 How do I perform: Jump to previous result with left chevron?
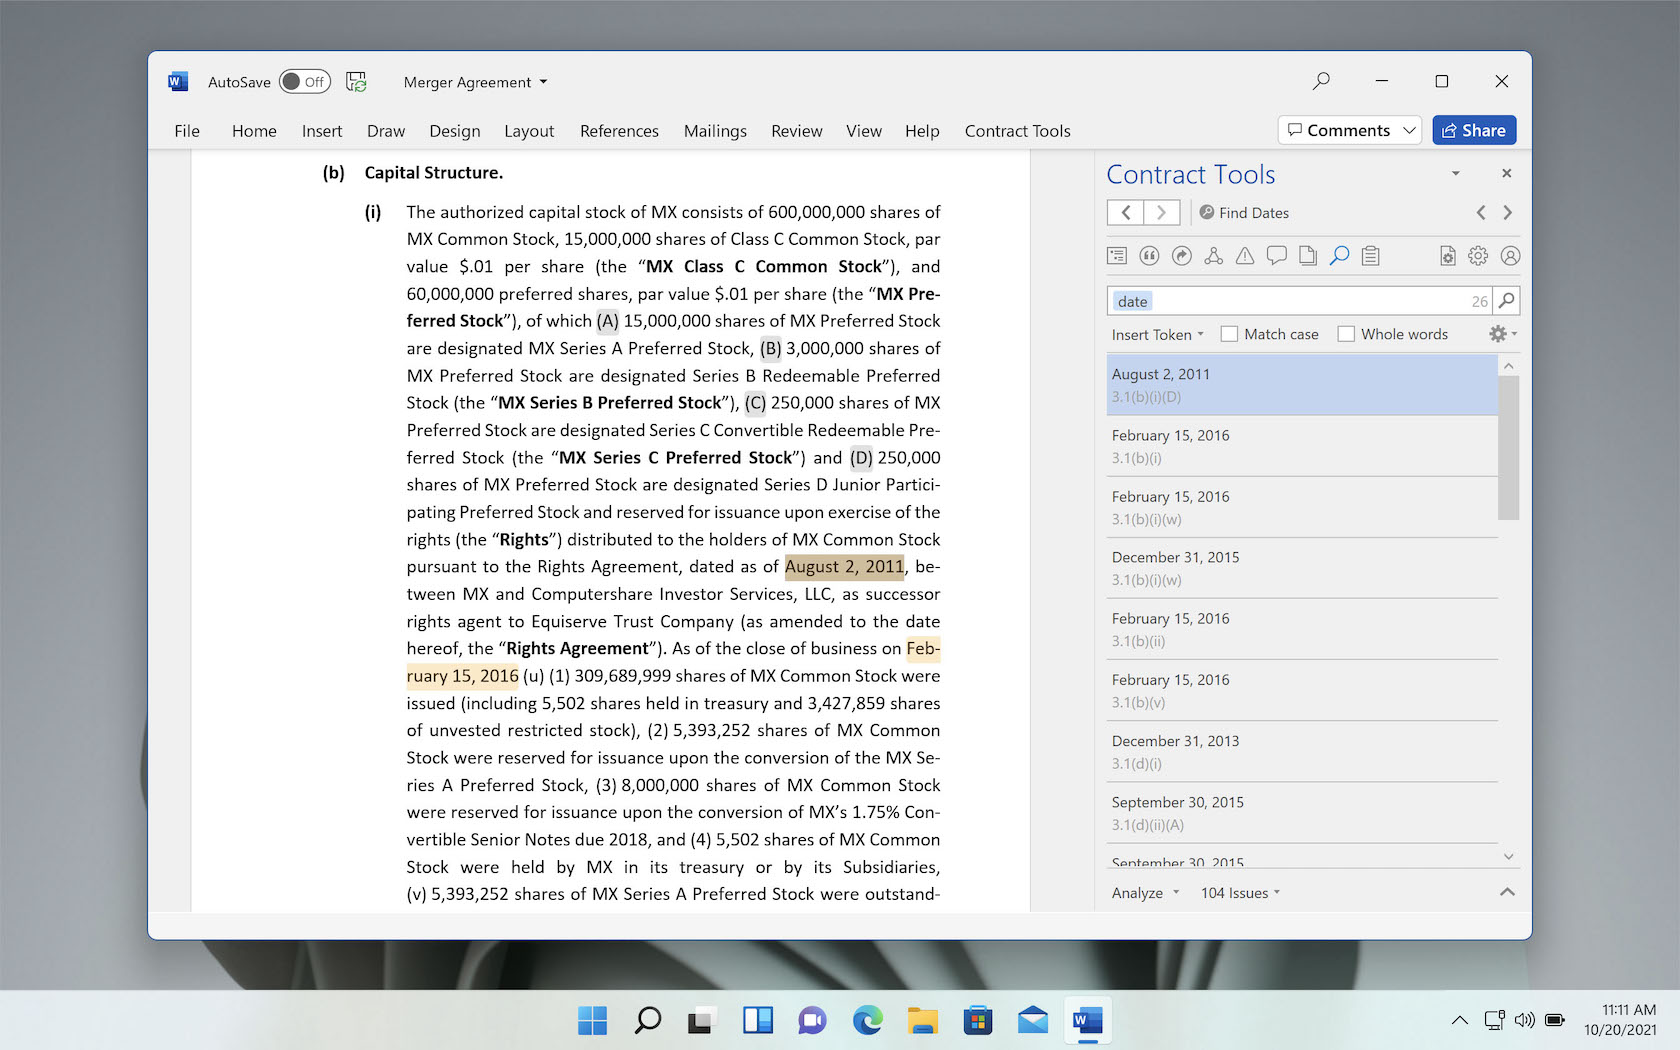tap(1481, 212)
